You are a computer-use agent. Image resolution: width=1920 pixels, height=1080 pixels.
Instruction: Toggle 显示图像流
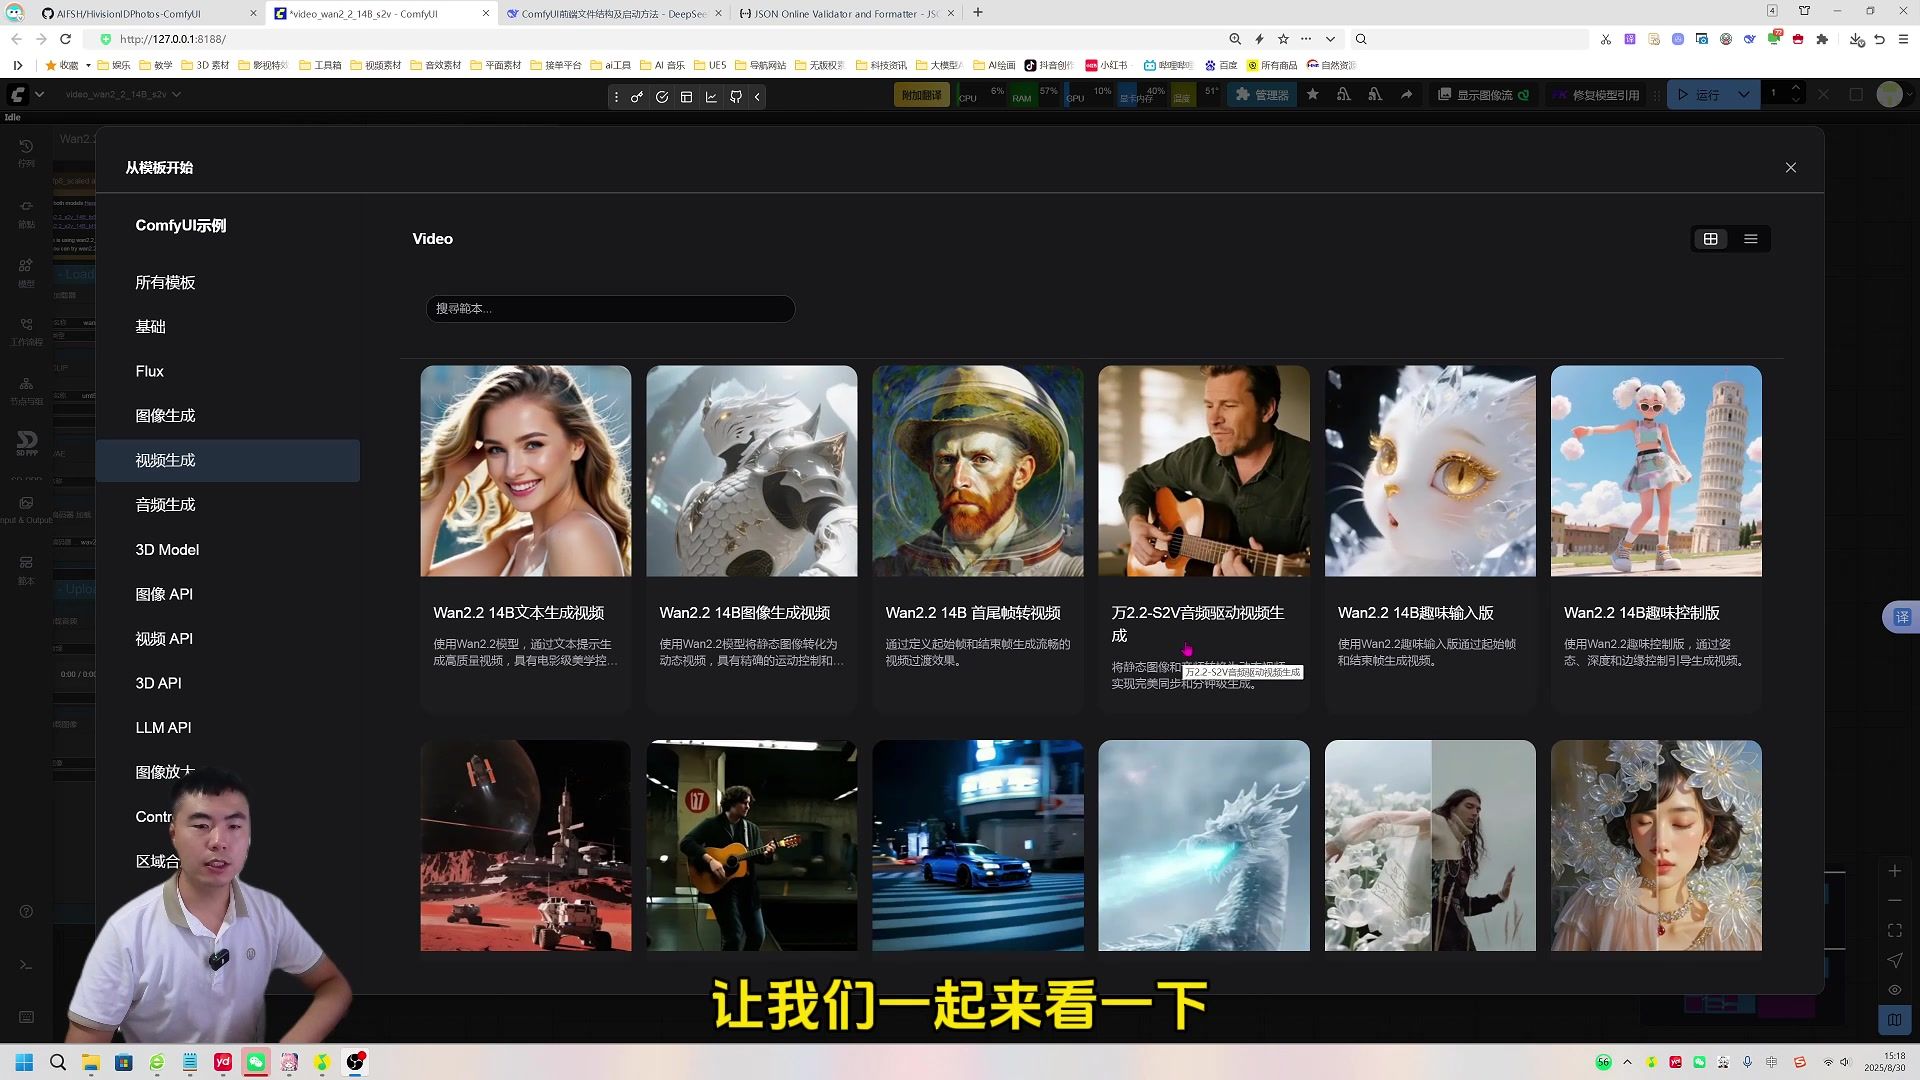click(1483, 95)
